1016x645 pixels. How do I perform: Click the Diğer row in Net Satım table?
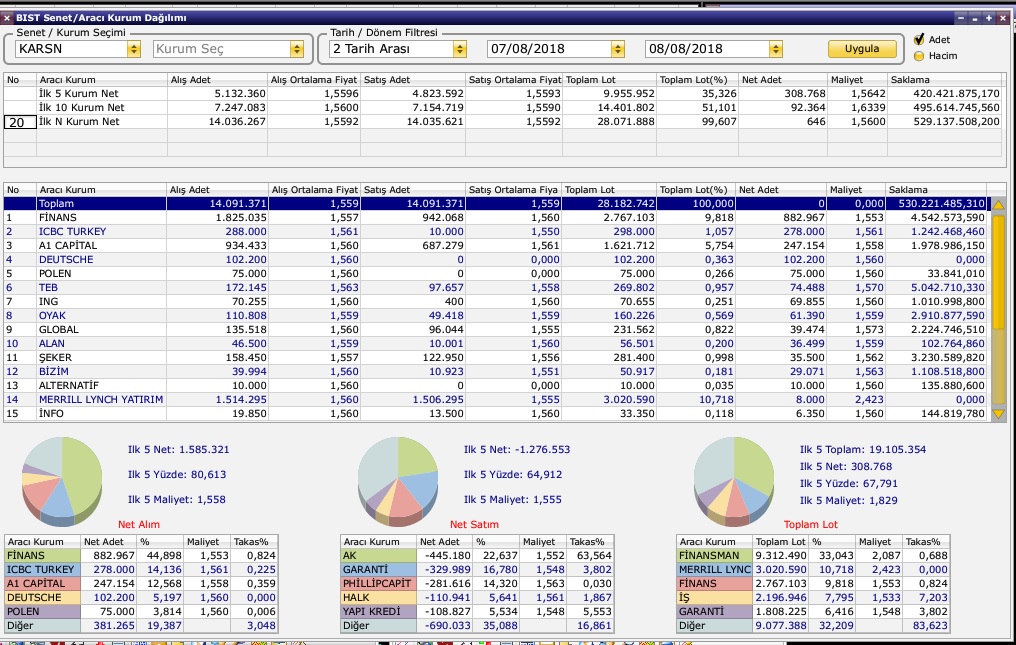[477, 626]
